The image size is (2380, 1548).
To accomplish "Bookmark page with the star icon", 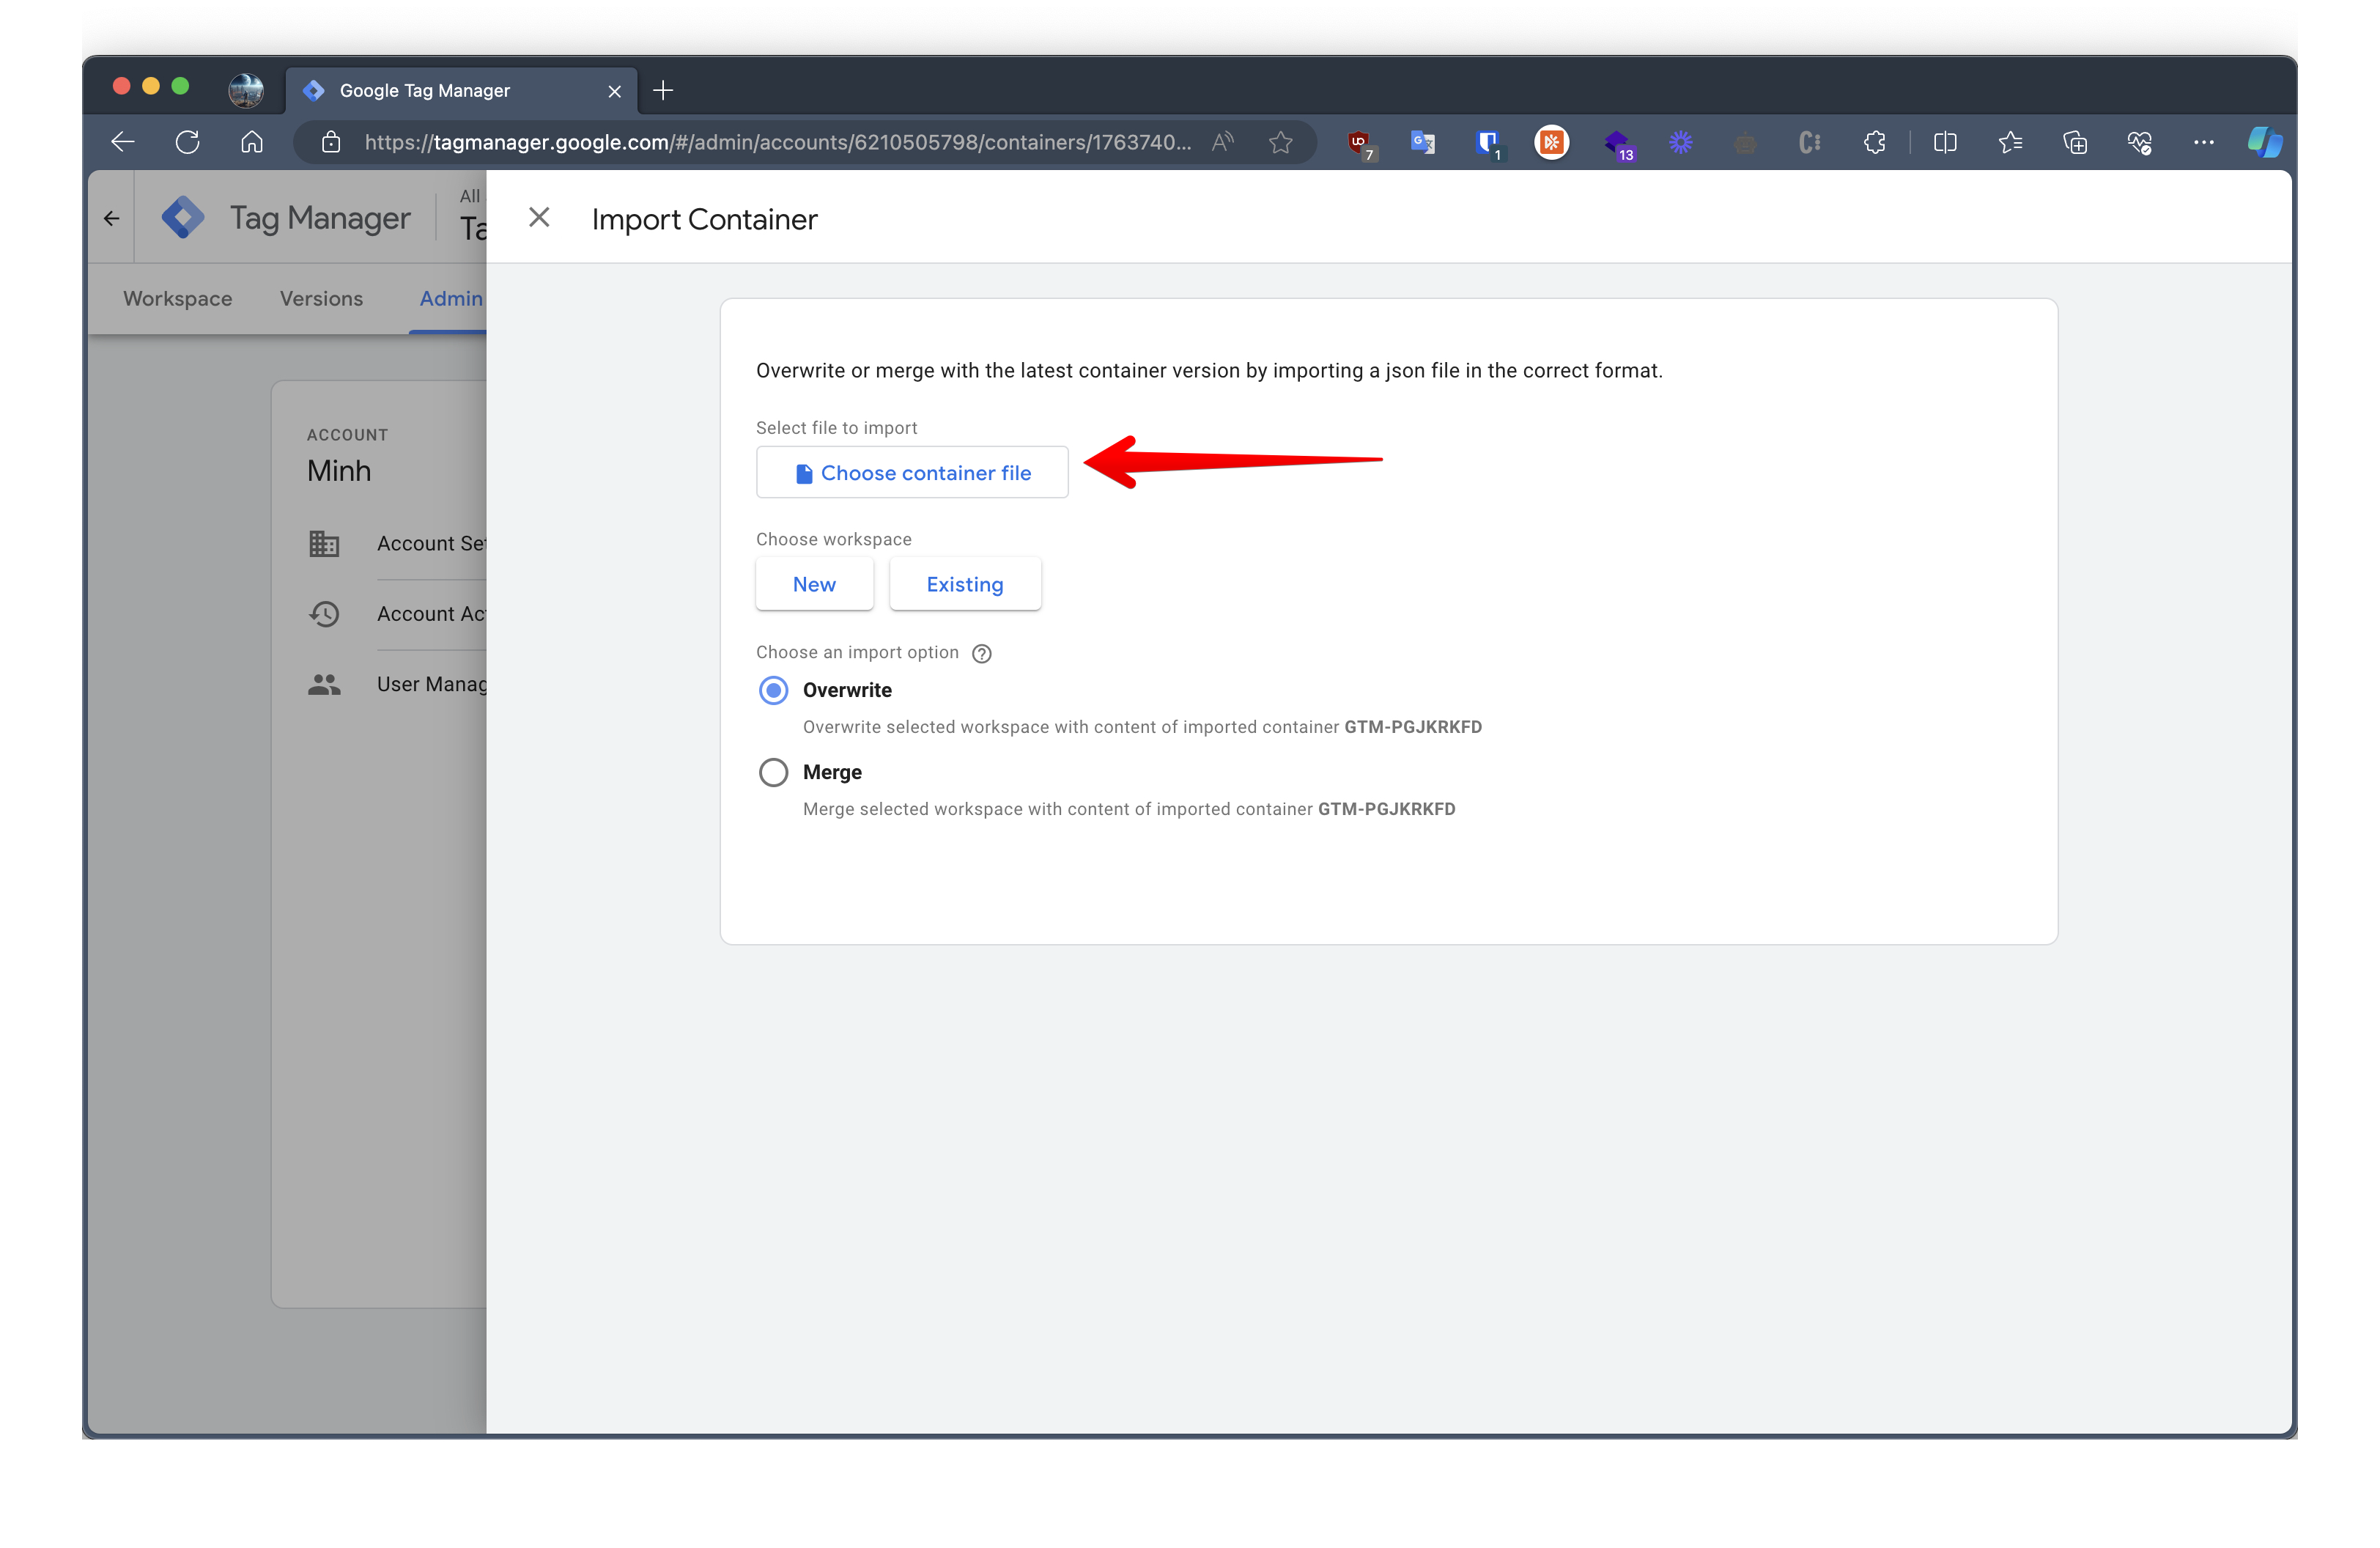I will (1280, 143).
